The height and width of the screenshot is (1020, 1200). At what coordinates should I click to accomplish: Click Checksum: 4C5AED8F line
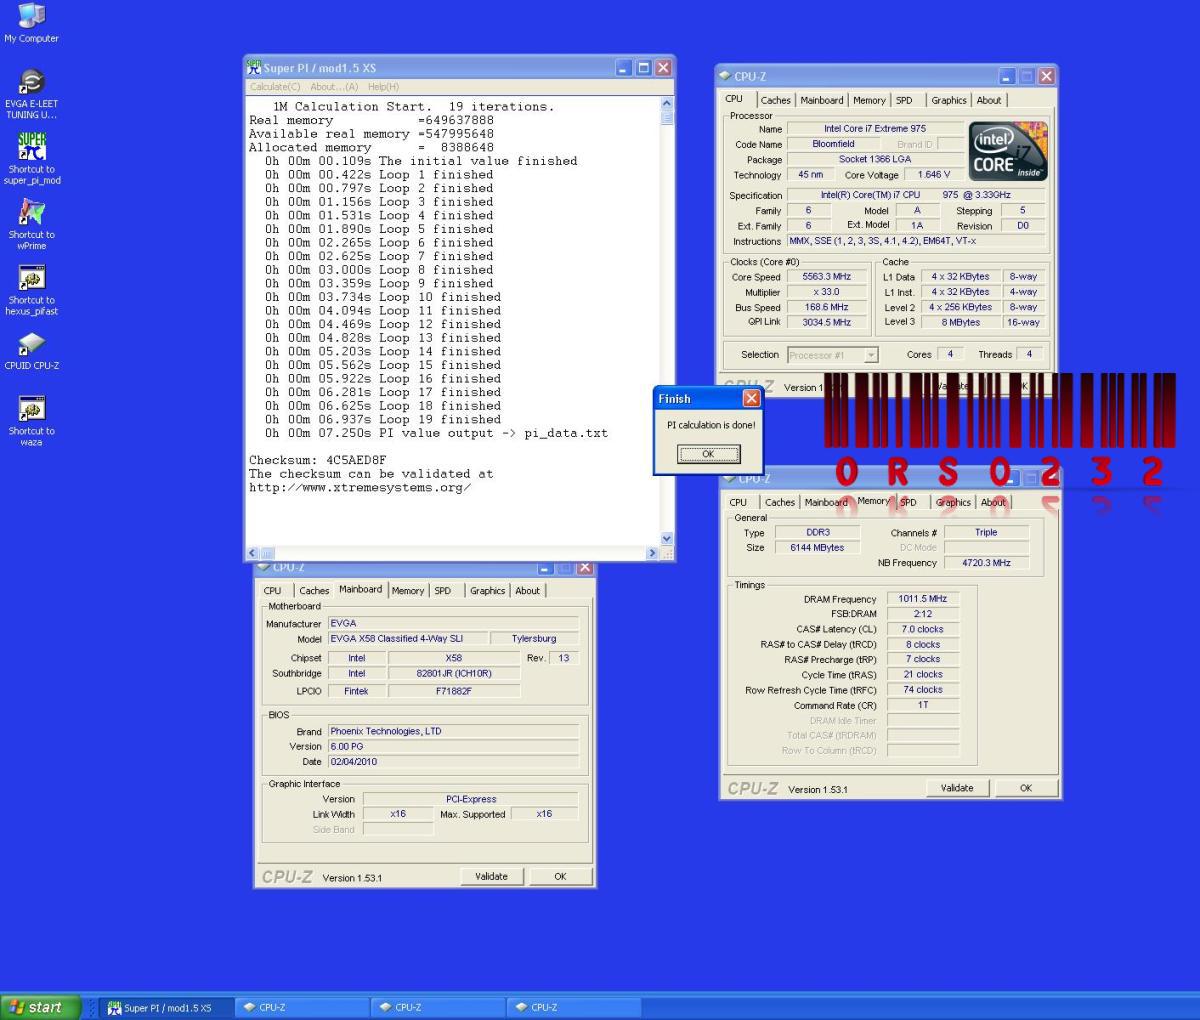coord(317,460)
